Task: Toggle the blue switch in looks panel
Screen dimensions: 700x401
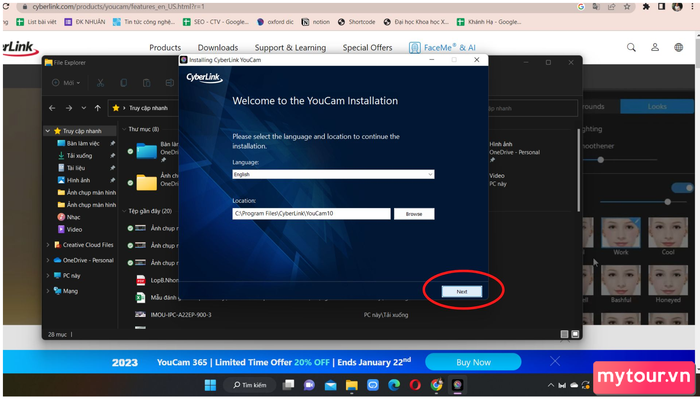Action: 683,188
